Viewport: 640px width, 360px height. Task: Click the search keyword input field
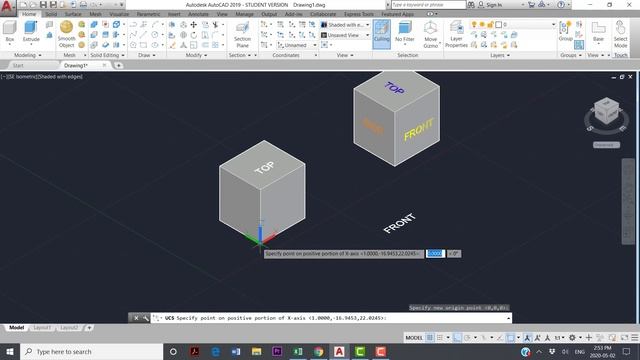click(x=428, y=5)
